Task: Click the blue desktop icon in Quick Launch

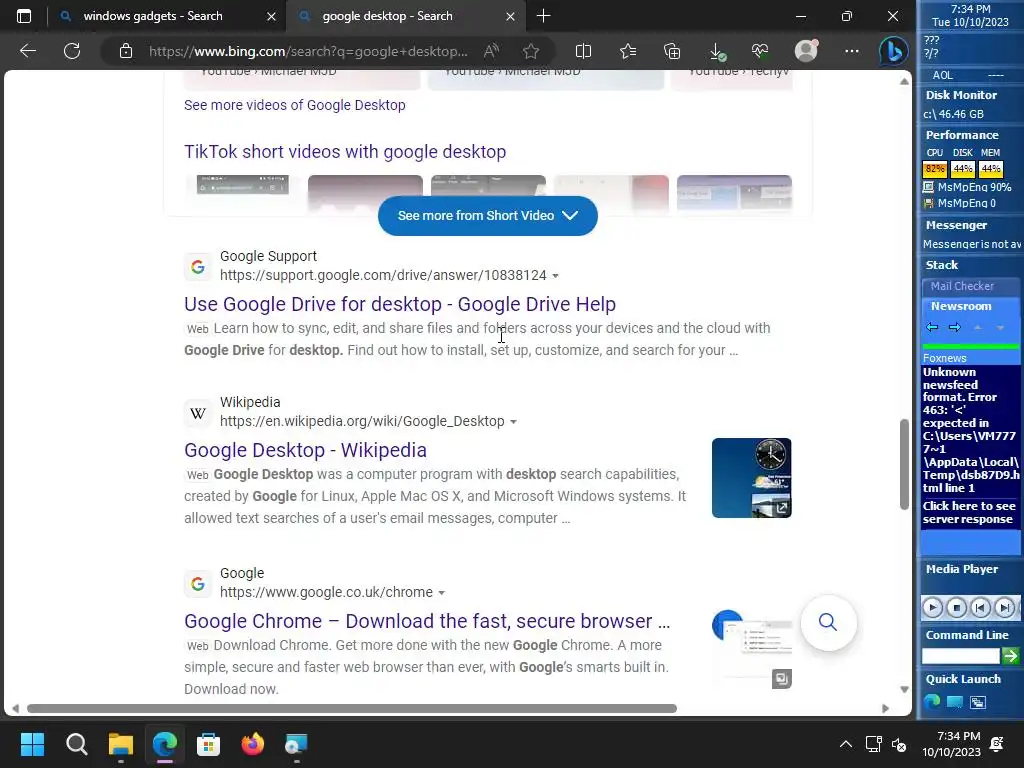Action: (954, 702)
